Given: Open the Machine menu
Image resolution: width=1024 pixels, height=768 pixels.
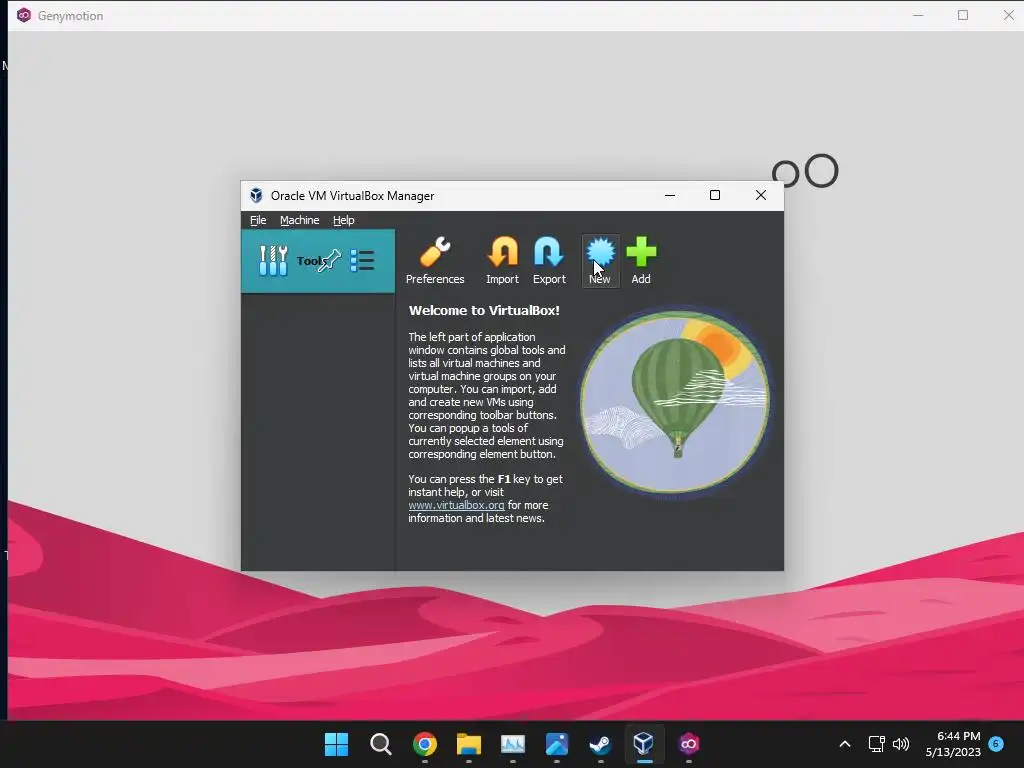Looking at the screenshot, I should coord(300,220).
